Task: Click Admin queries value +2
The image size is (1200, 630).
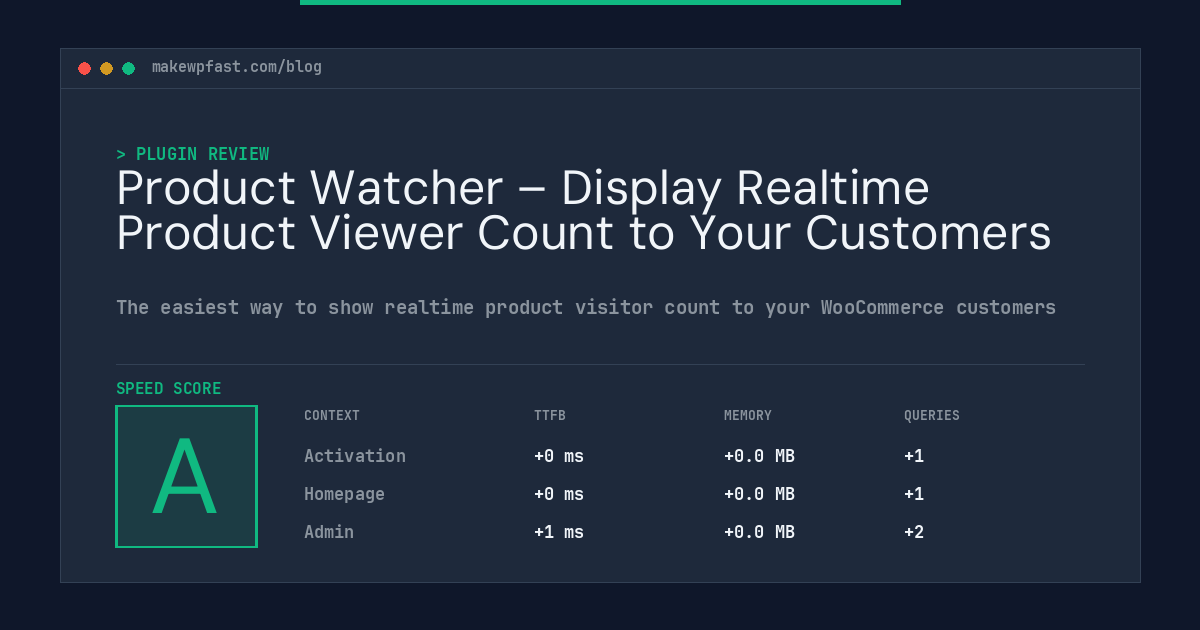Action: pos(914,532)
